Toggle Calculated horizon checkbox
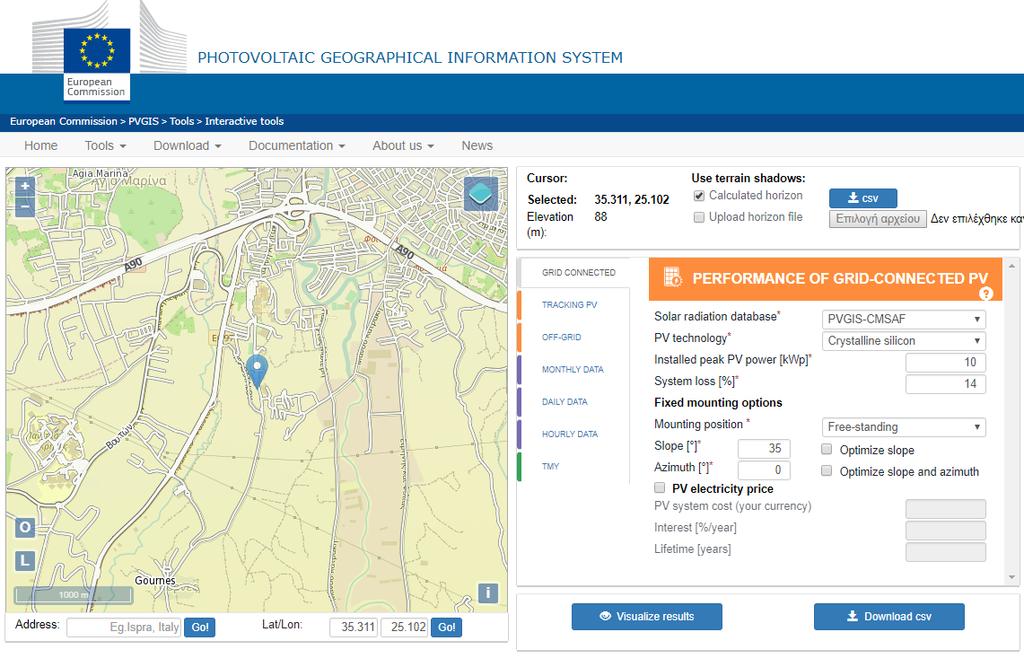 point(699,195)
